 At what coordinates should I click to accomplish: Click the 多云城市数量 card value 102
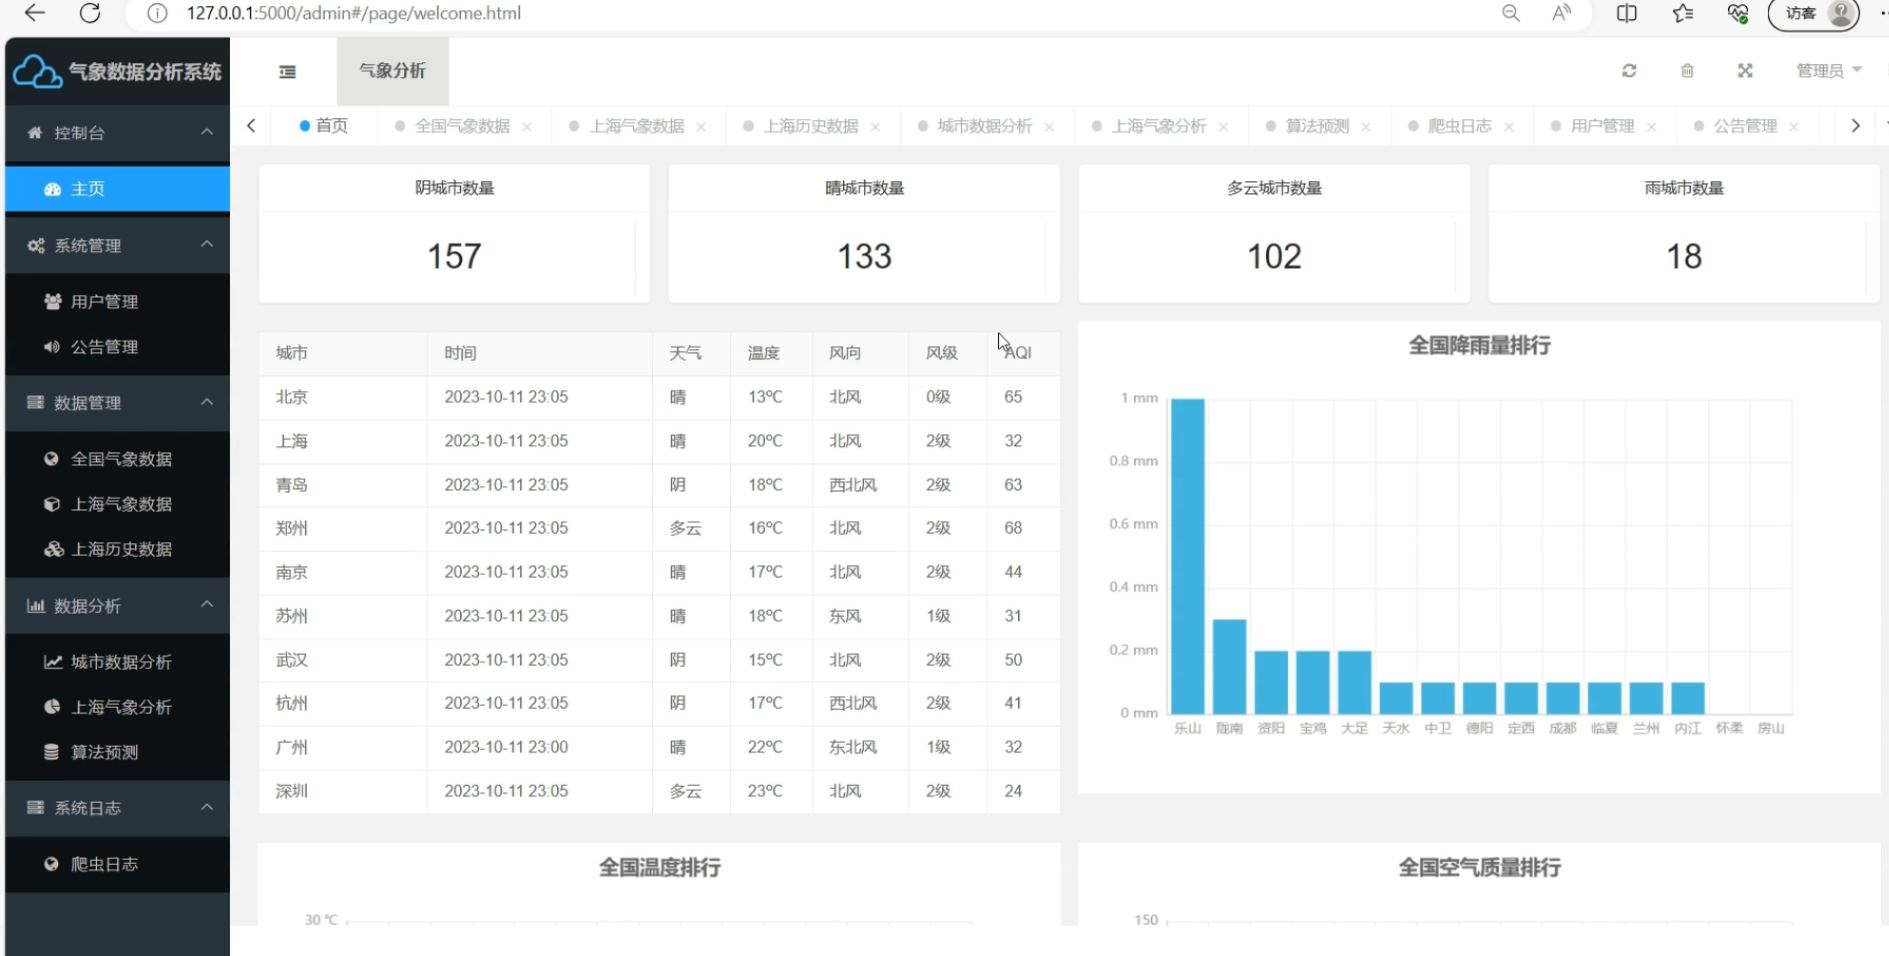click(1274, 257)
